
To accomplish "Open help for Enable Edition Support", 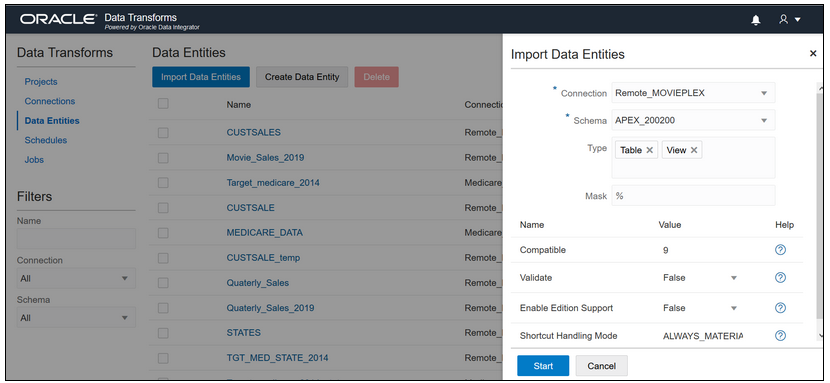I will (x=780, y=308).
